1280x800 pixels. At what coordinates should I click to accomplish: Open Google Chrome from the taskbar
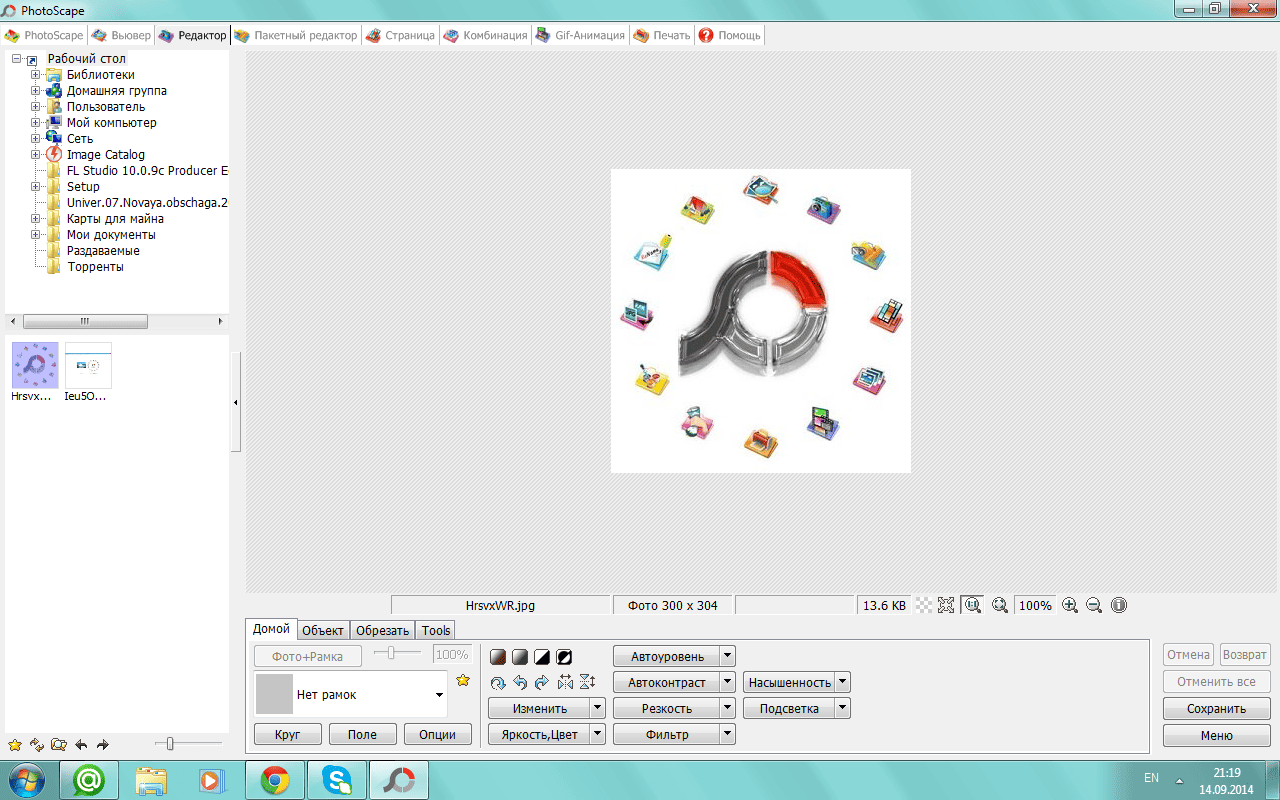click(275, 780)
